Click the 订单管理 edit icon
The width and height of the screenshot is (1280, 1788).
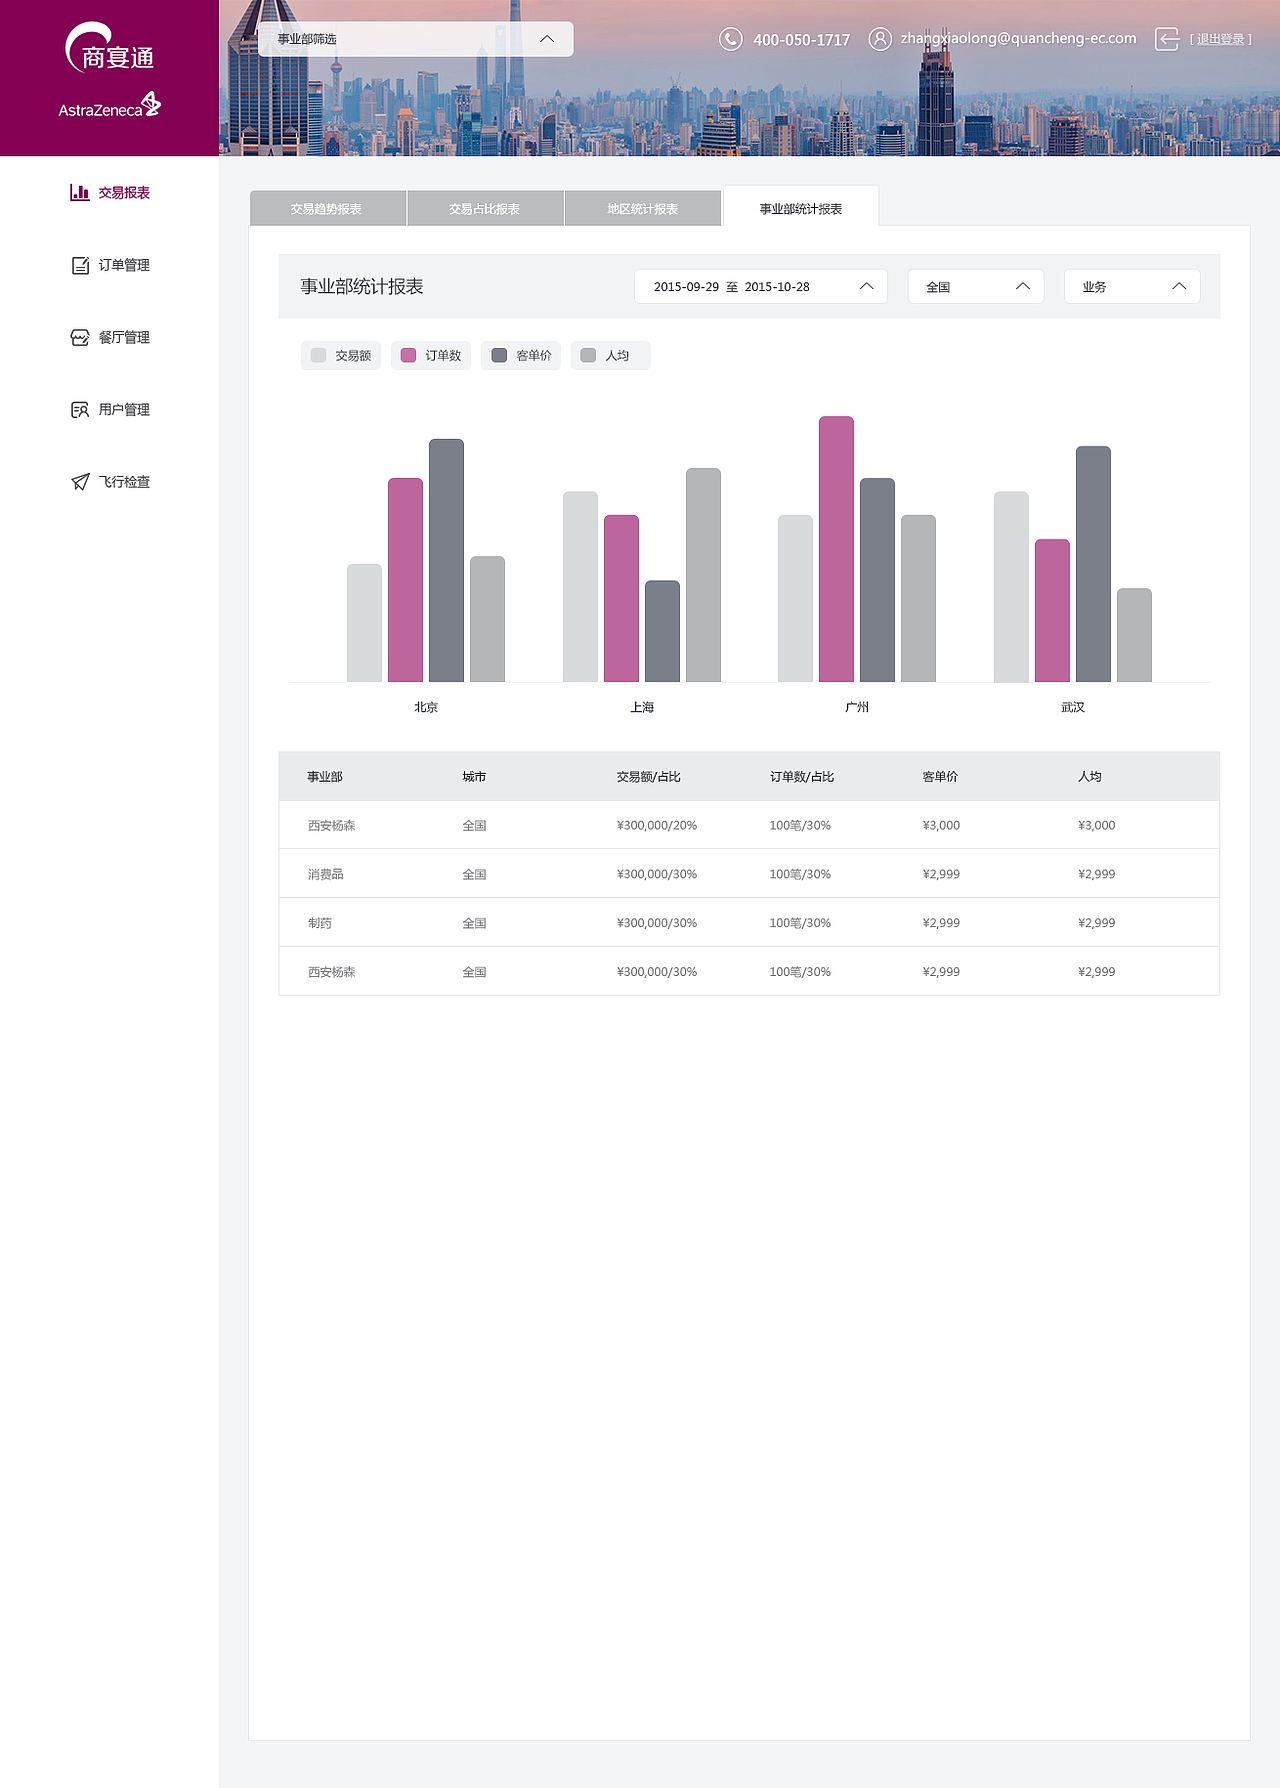(x=80, y=265)
